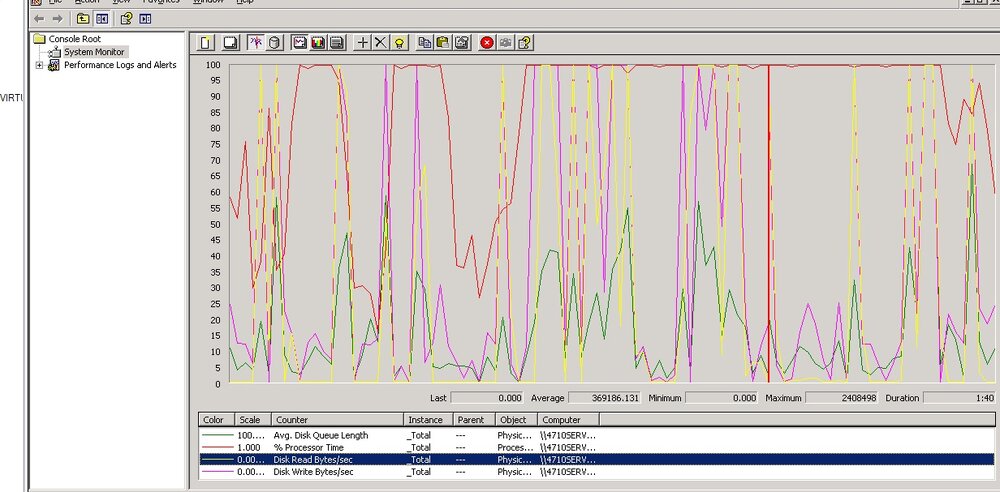Click the _Total instance of Disk Write Bytes/sec

click(x=418, y=472)
